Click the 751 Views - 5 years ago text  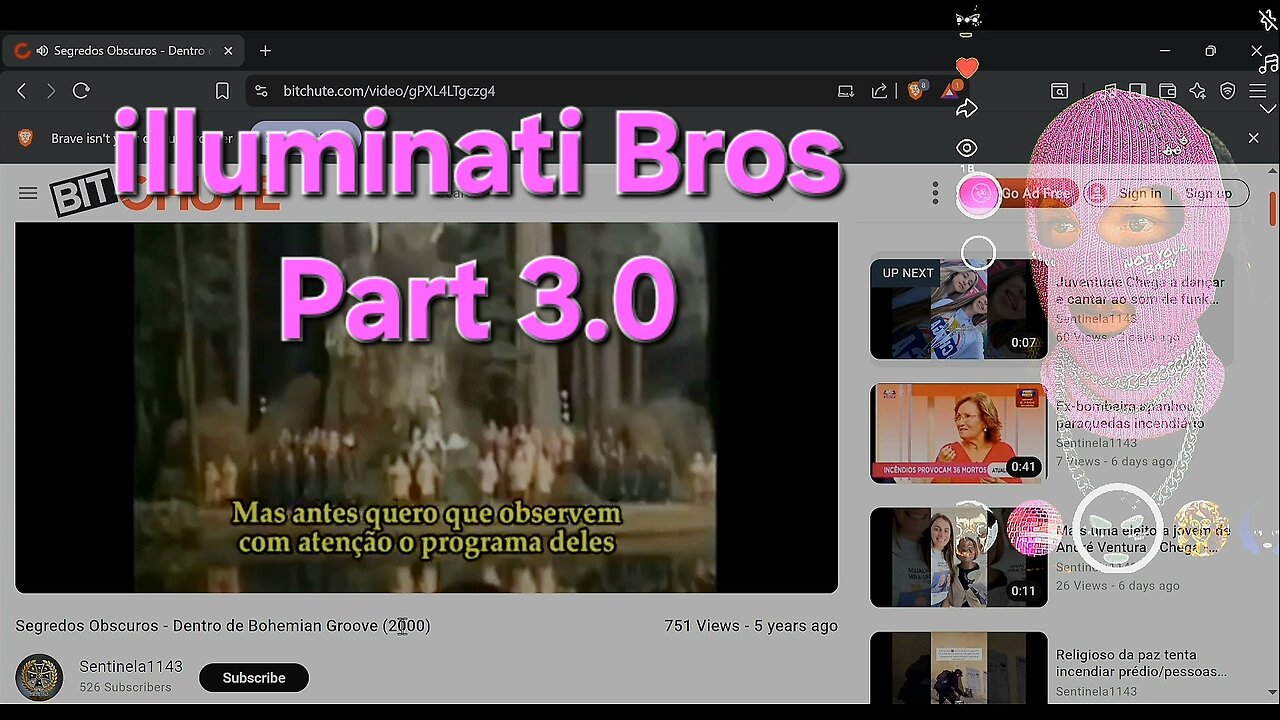pyautogui.click(x=751, y=626)
